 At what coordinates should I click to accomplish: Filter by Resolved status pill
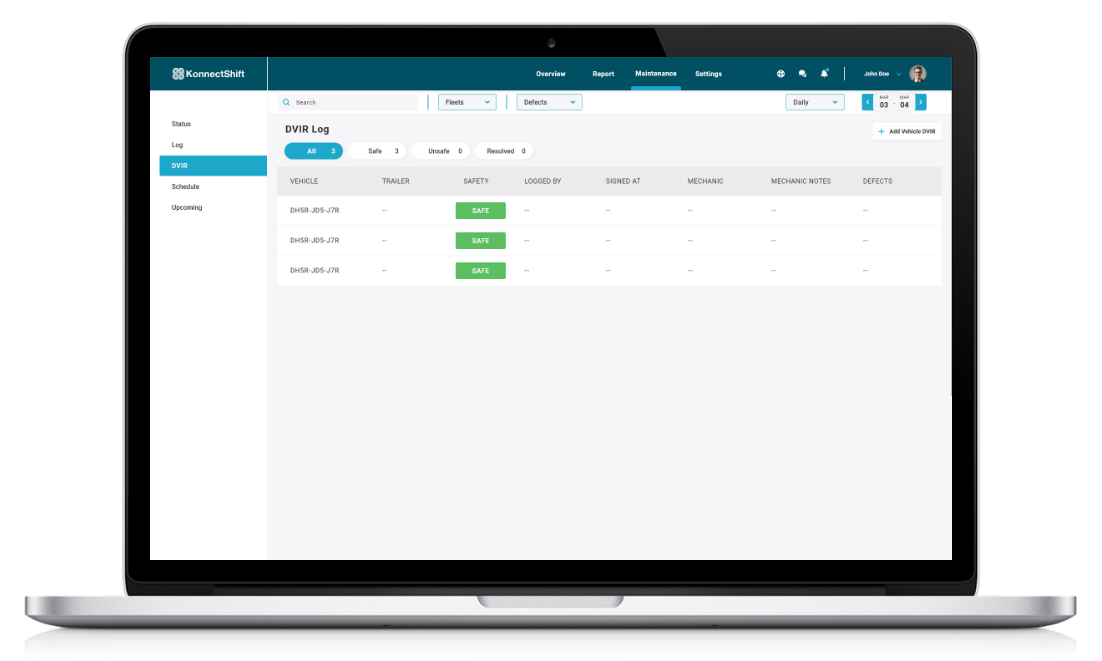503,151
